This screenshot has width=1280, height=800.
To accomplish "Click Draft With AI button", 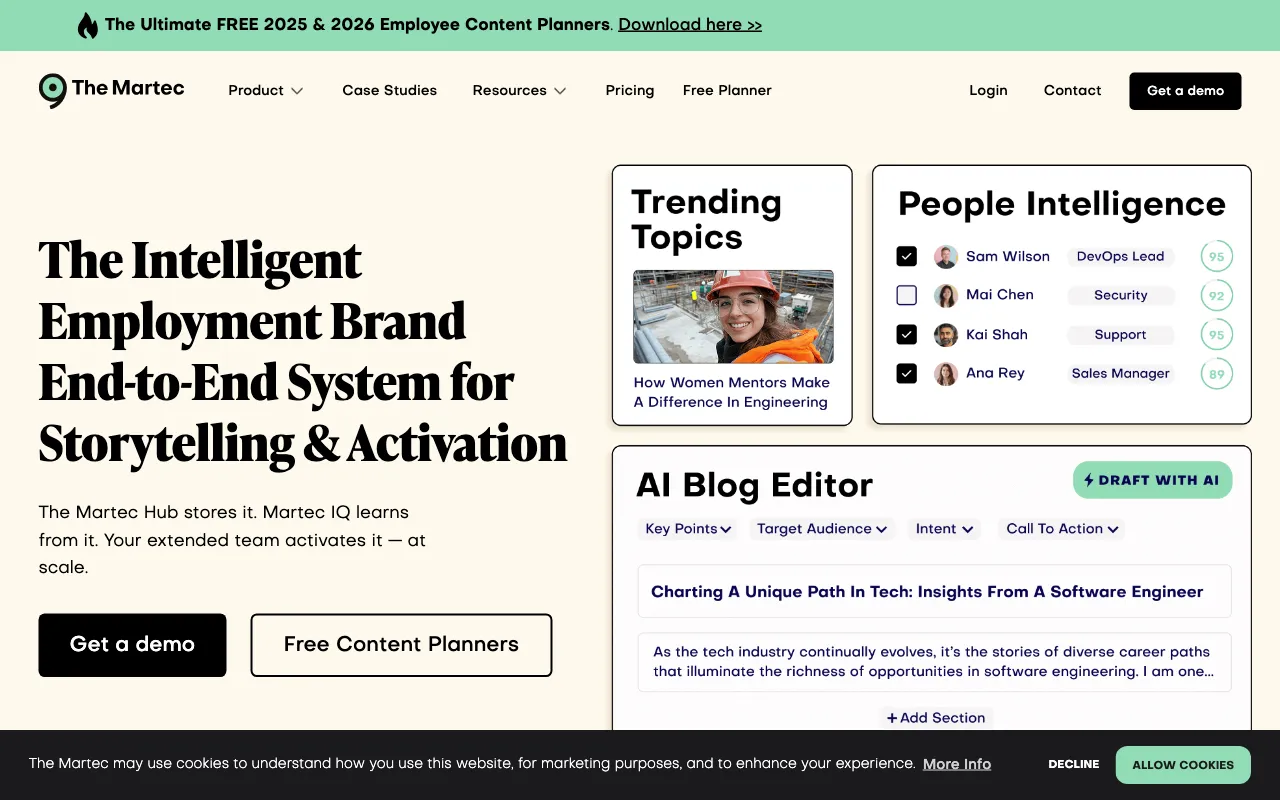I will click(1153, 480).
